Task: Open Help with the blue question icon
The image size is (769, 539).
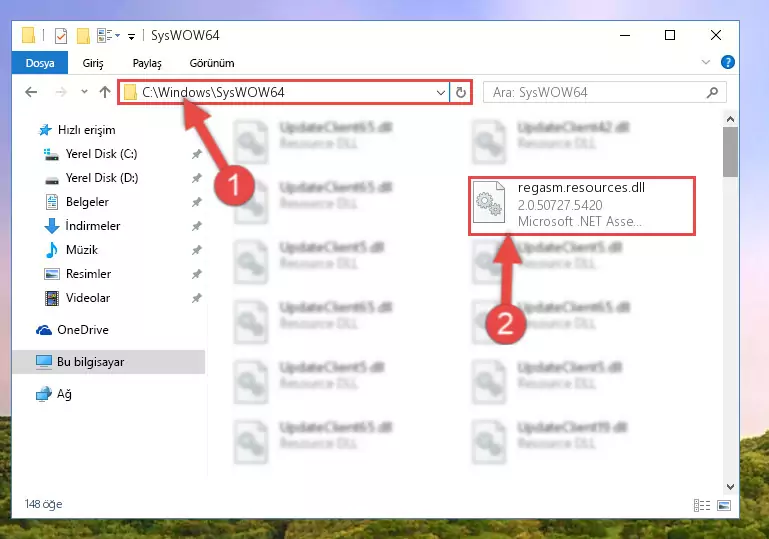Action: click(x=728, y=62)
